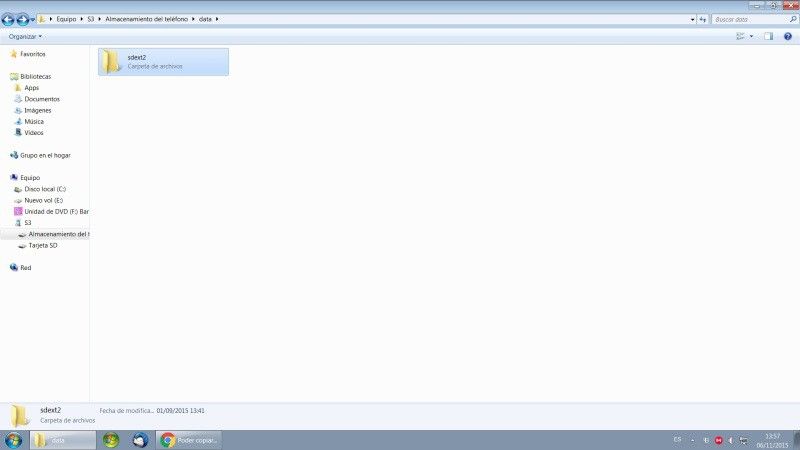Click the taskbar clock showing 06/11/2015
This screenshot has height=450, width=800.
tap(772, 441)
